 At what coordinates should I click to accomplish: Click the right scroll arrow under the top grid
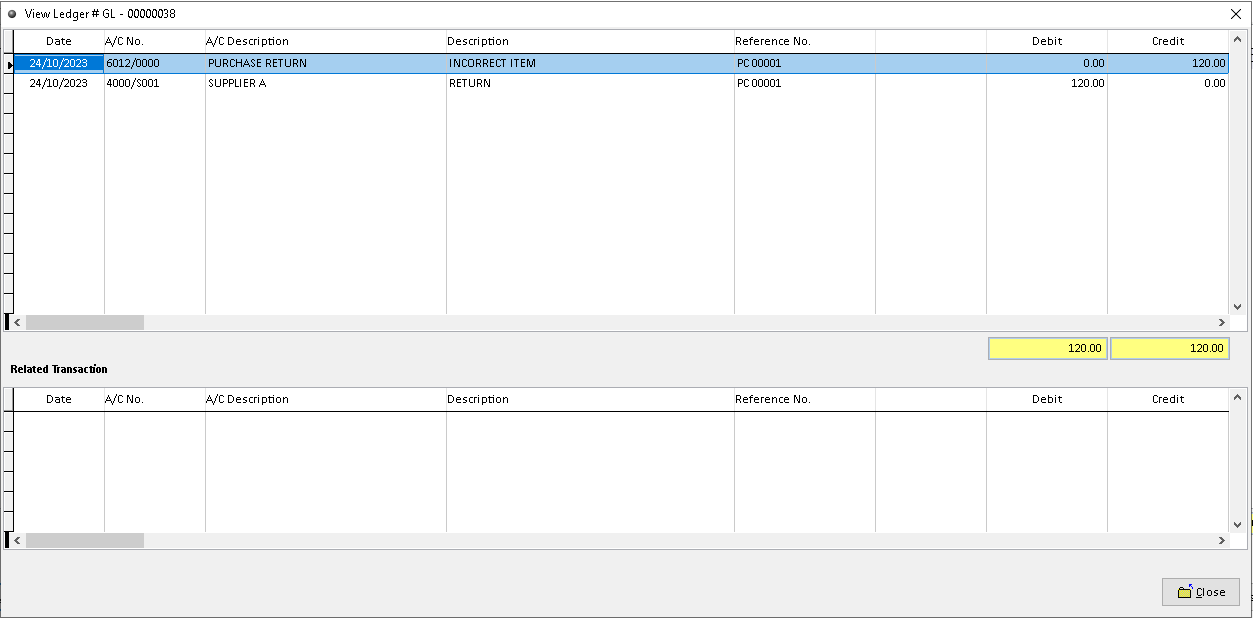click(x=1222, y=322)
